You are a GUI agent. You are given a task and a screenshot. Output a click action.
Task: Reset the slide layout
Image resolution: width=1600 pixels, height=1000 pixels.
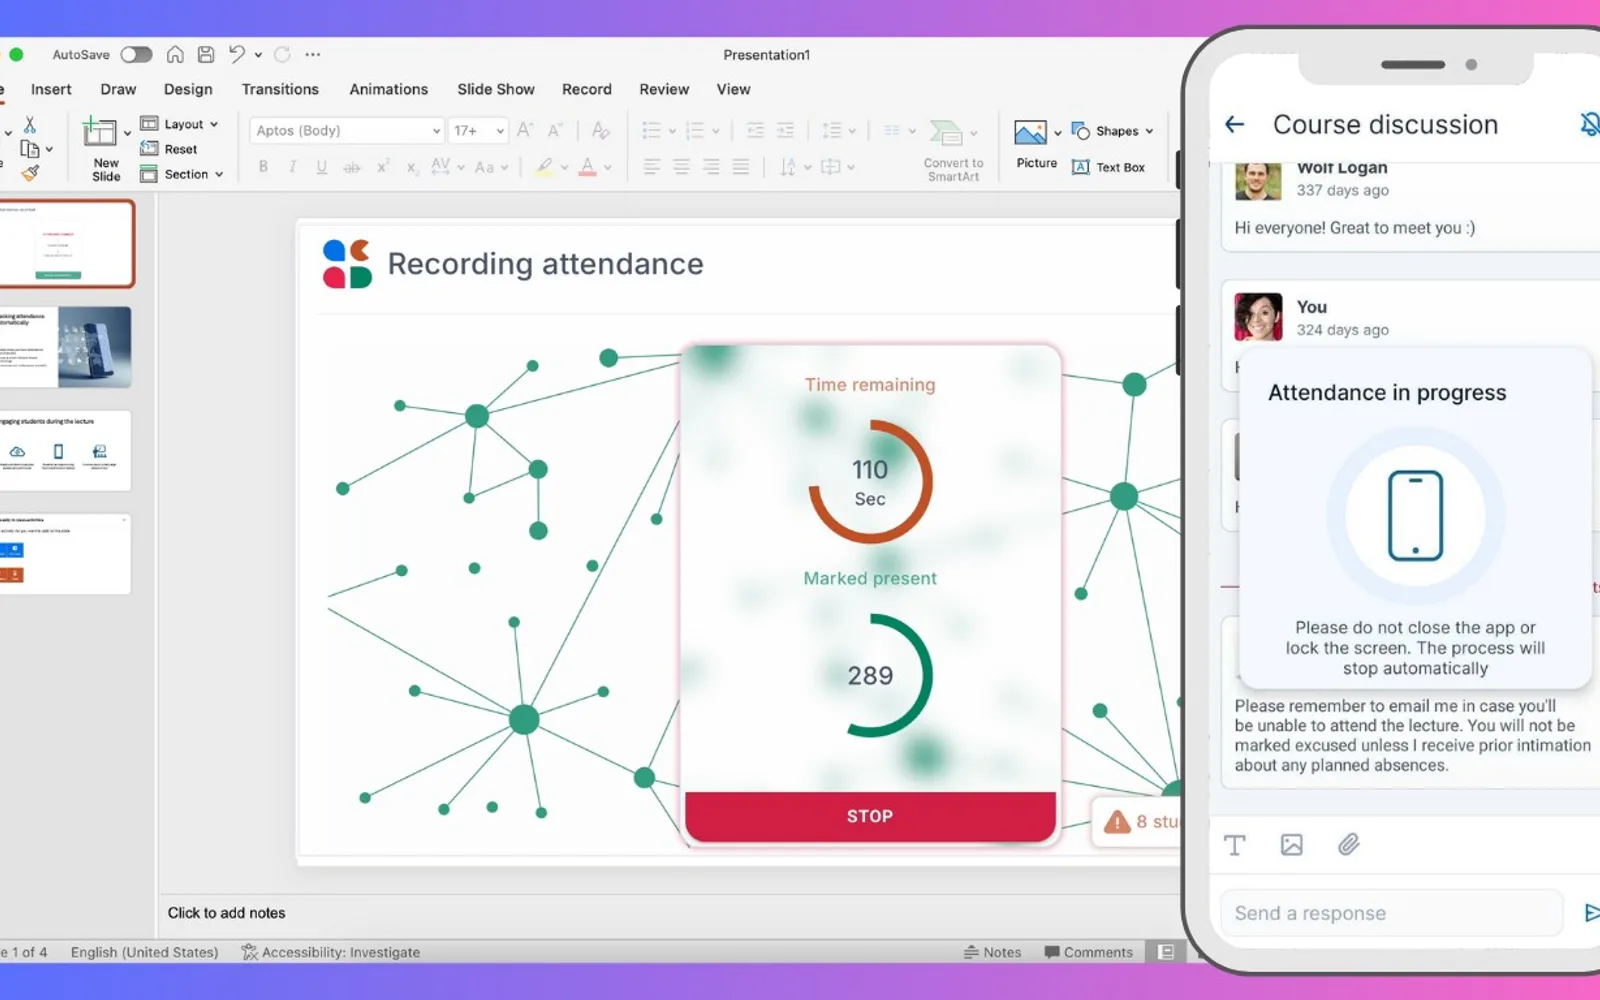(x=169, y=149)
